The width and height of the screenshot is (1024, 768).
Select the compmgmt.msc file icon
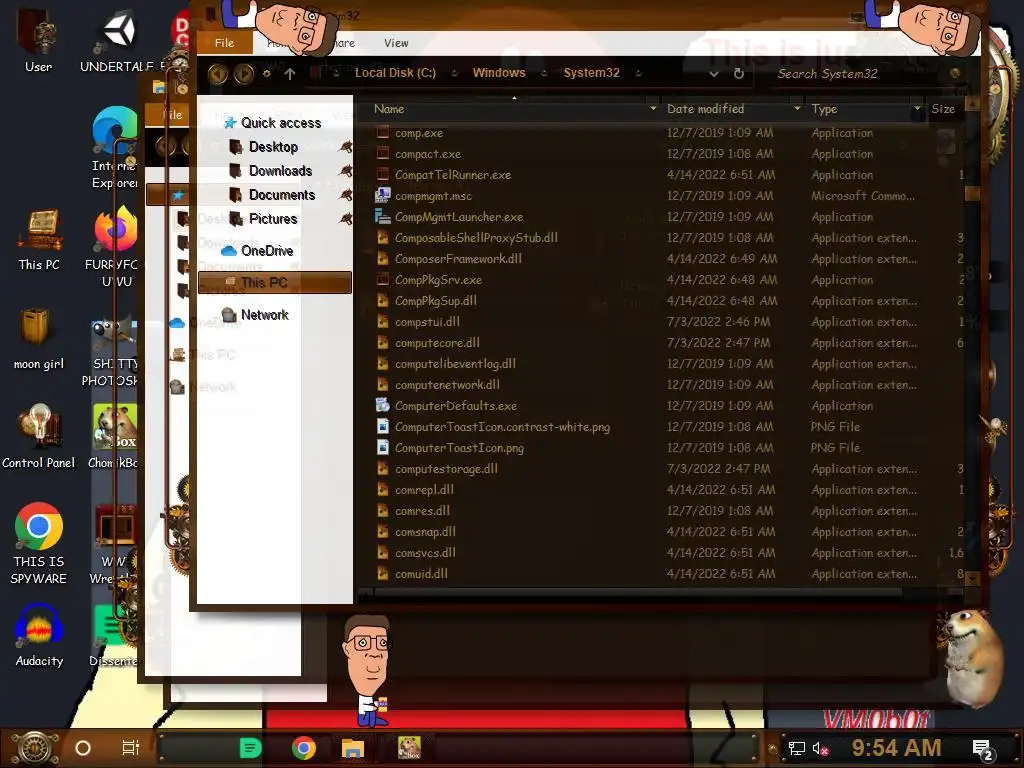[x=383, y=195]
